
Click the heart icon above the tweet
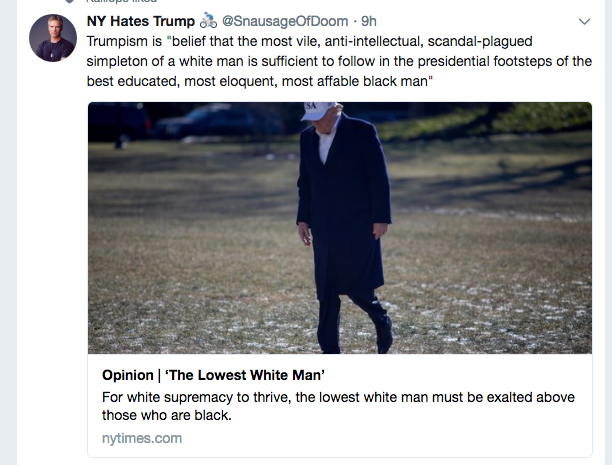(69, 1)
